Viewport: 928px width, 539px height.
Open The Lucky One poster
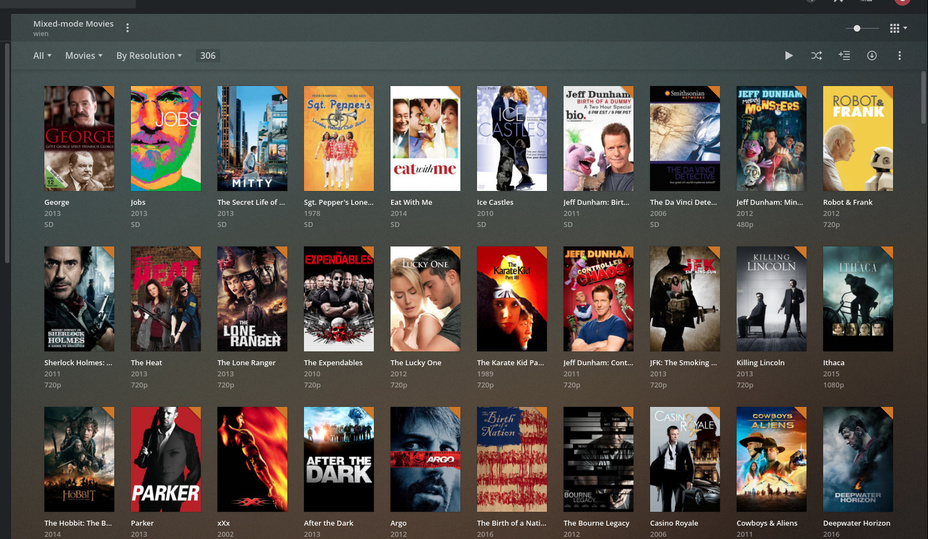[425, 299]
